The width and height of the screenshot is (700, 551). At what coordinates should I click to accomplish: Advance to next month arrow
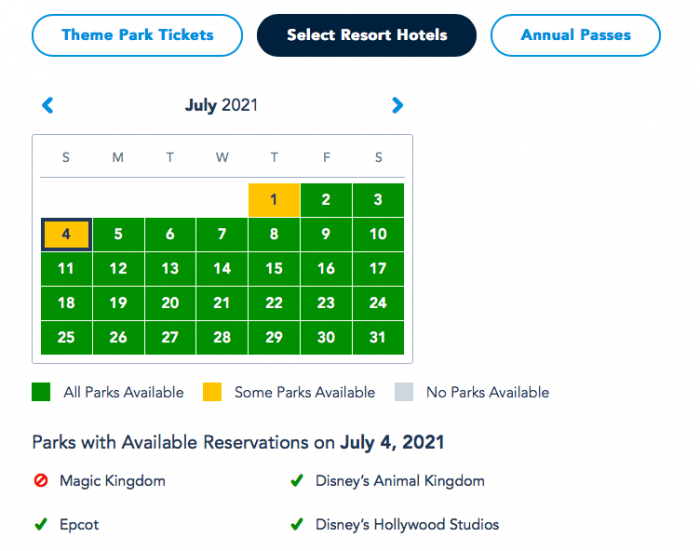click(397, 105)
